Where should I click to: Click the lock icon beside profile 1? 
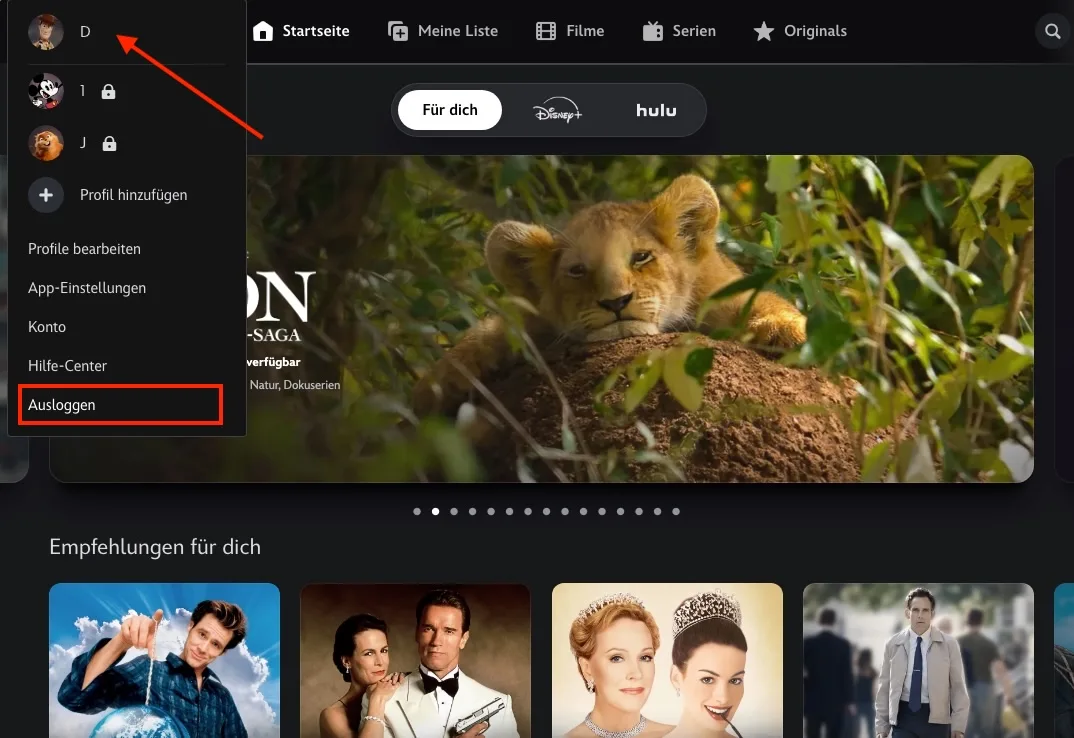[108, 91]
